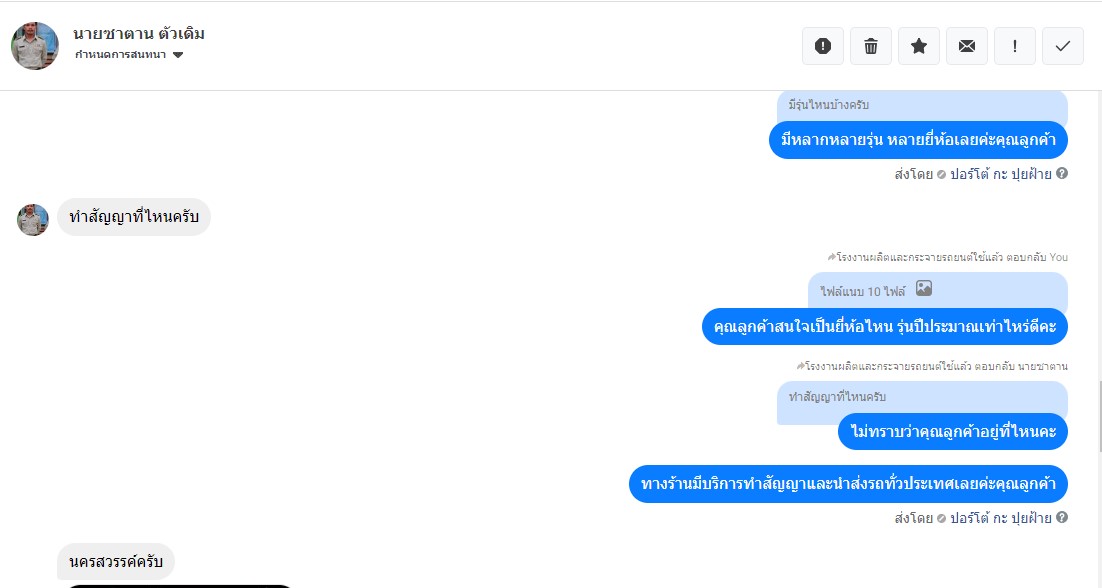Mark conversation done with checkmark icon

tap(1063, 46)
